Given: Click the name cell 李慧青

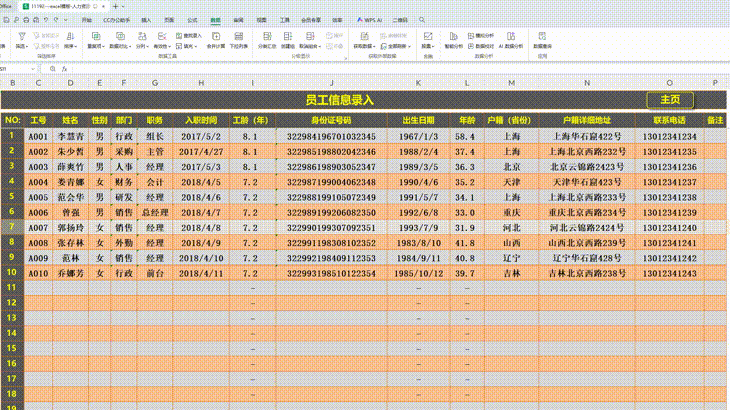Looking at the screenshot, I should click(x=70, y=136).
